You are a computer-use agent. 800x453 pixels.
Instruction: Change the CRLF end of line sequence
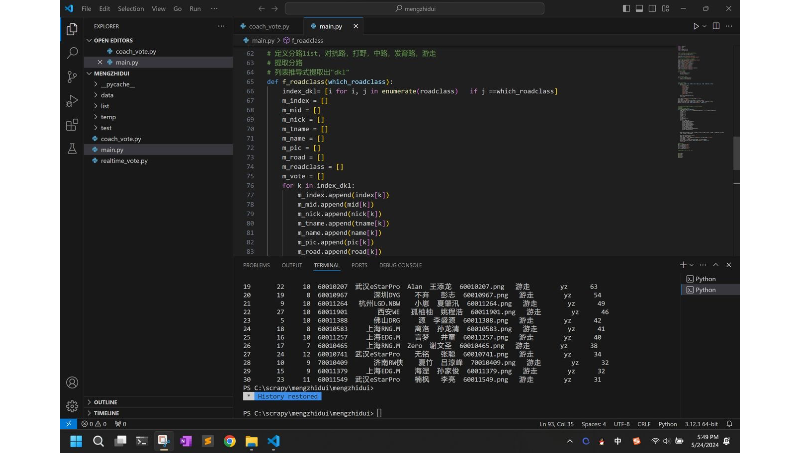(644, 424)
